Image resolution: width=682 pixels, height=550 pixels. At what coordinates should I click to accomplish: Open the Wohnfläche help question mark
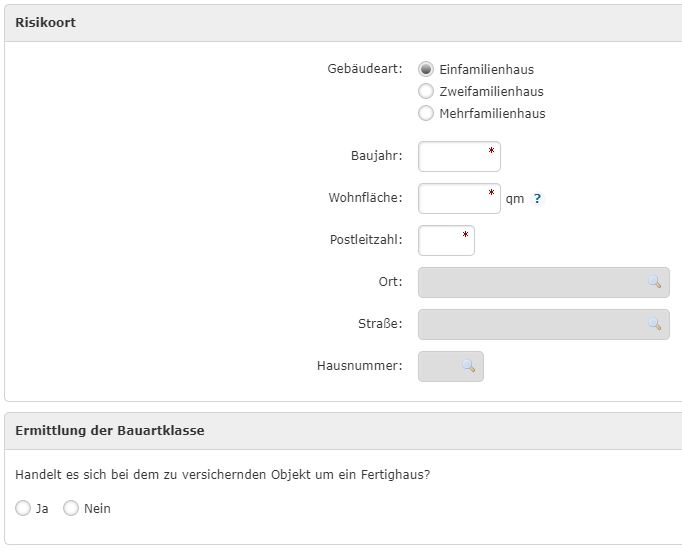point(537,199)
